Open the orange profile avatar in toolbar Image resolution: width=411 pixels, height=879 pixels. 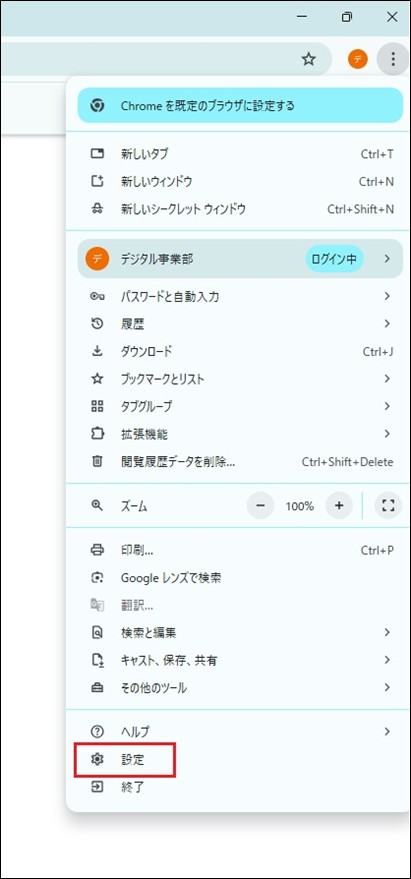[358, 59]
